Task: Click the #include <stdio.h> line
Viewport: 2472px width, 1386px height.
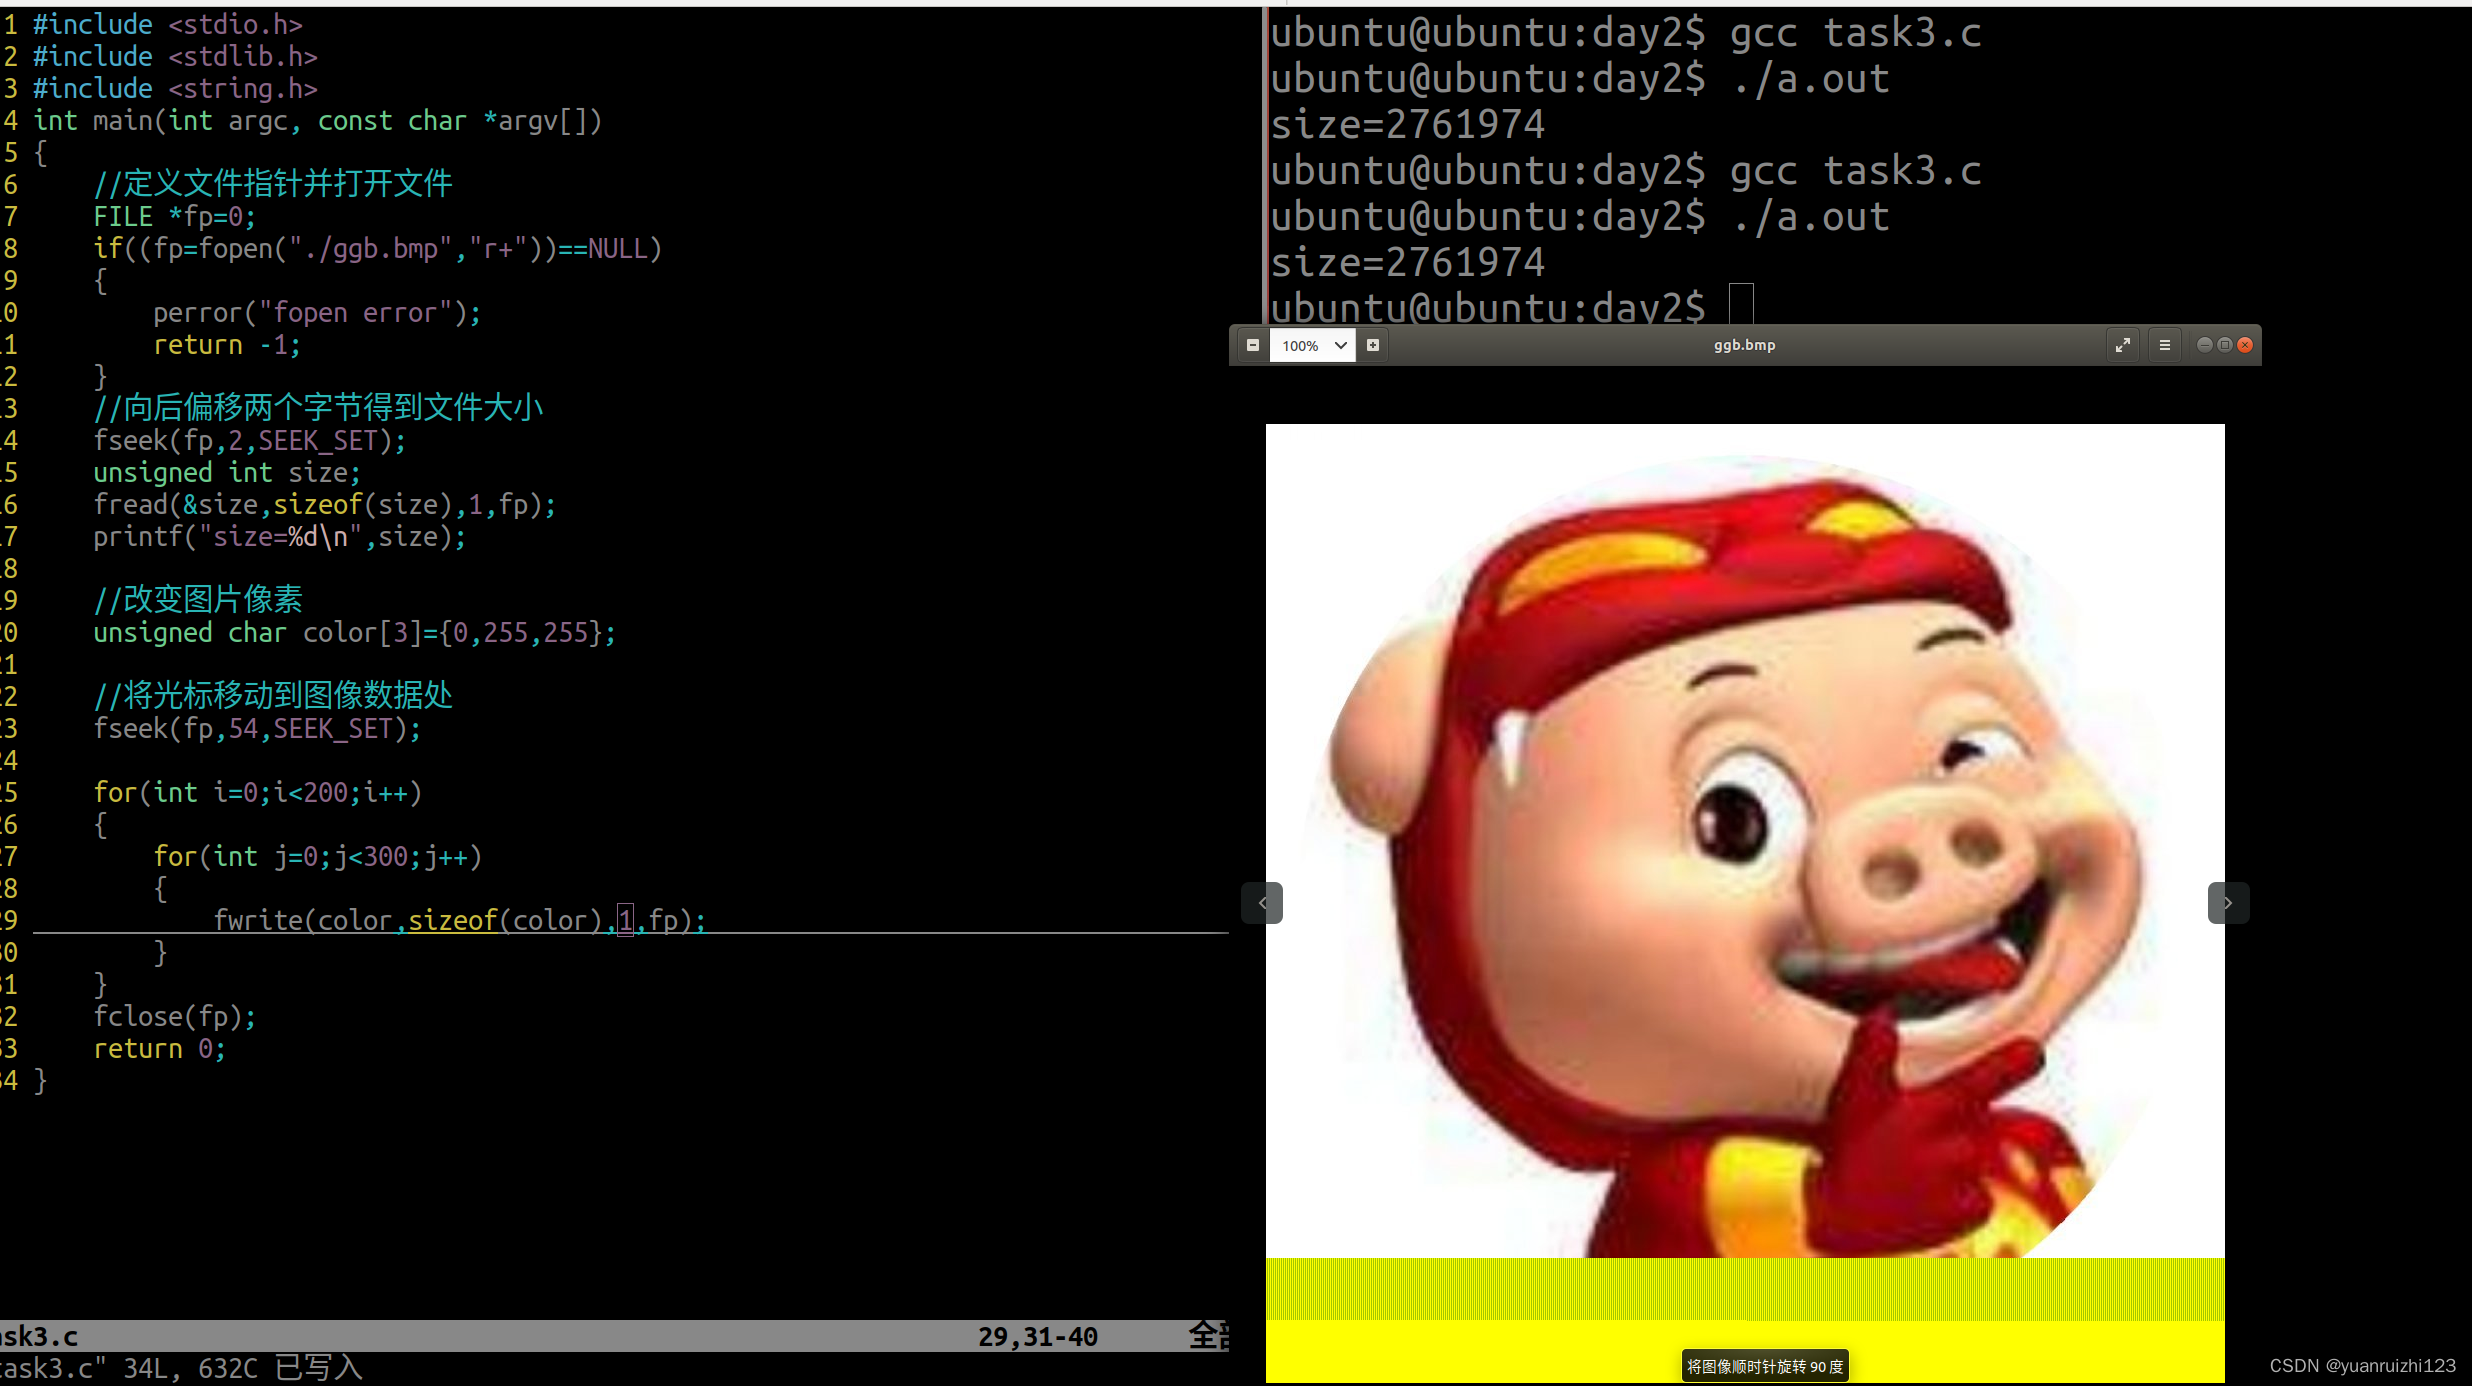Action: coord(168,24)
